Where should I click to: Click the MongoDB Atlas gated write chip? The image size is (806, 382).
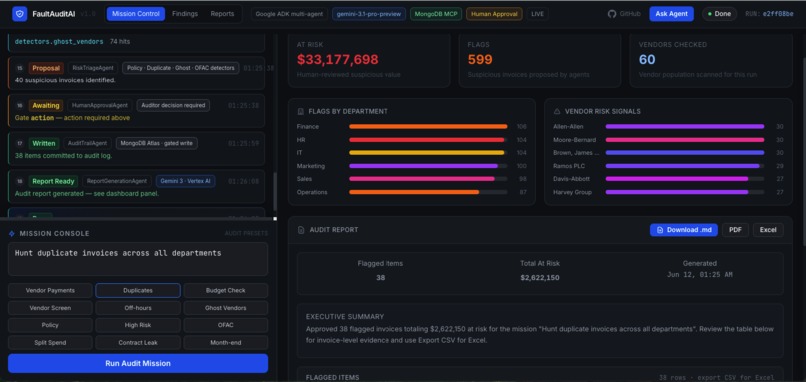(x=156, y=143)
